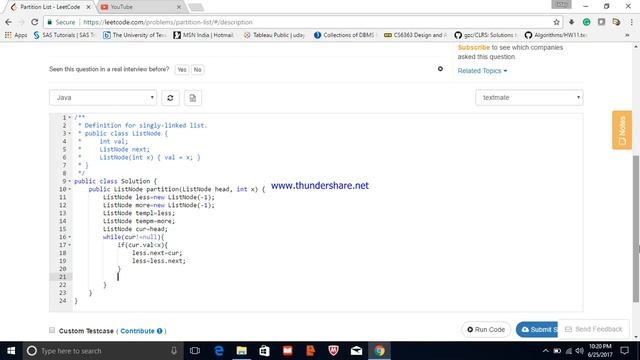Open File Explorer from taskbar
This screenshot has width=640, height=360.
click(242, 351)
